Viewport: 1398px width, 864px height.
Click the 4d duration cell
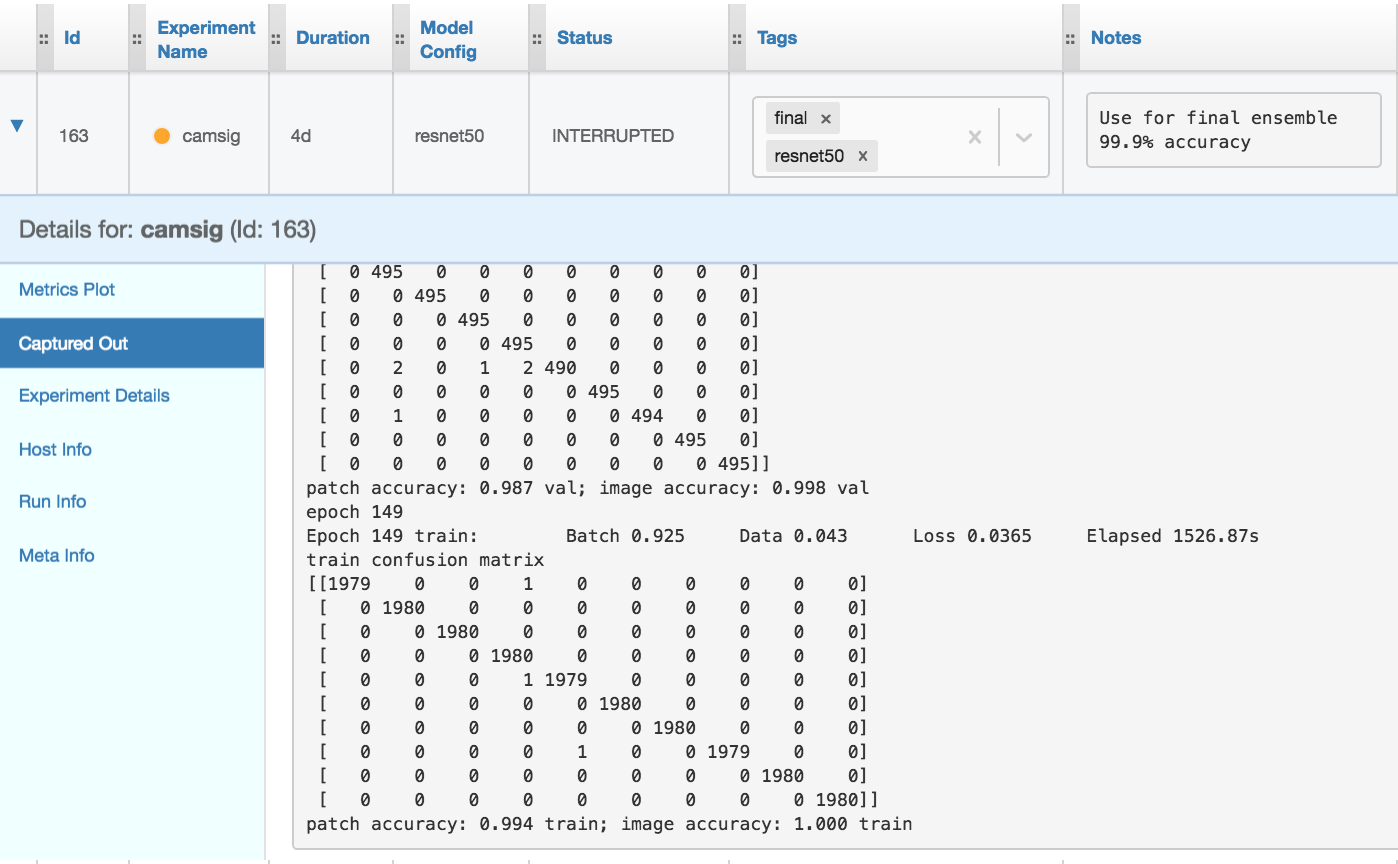coord(331,134)
